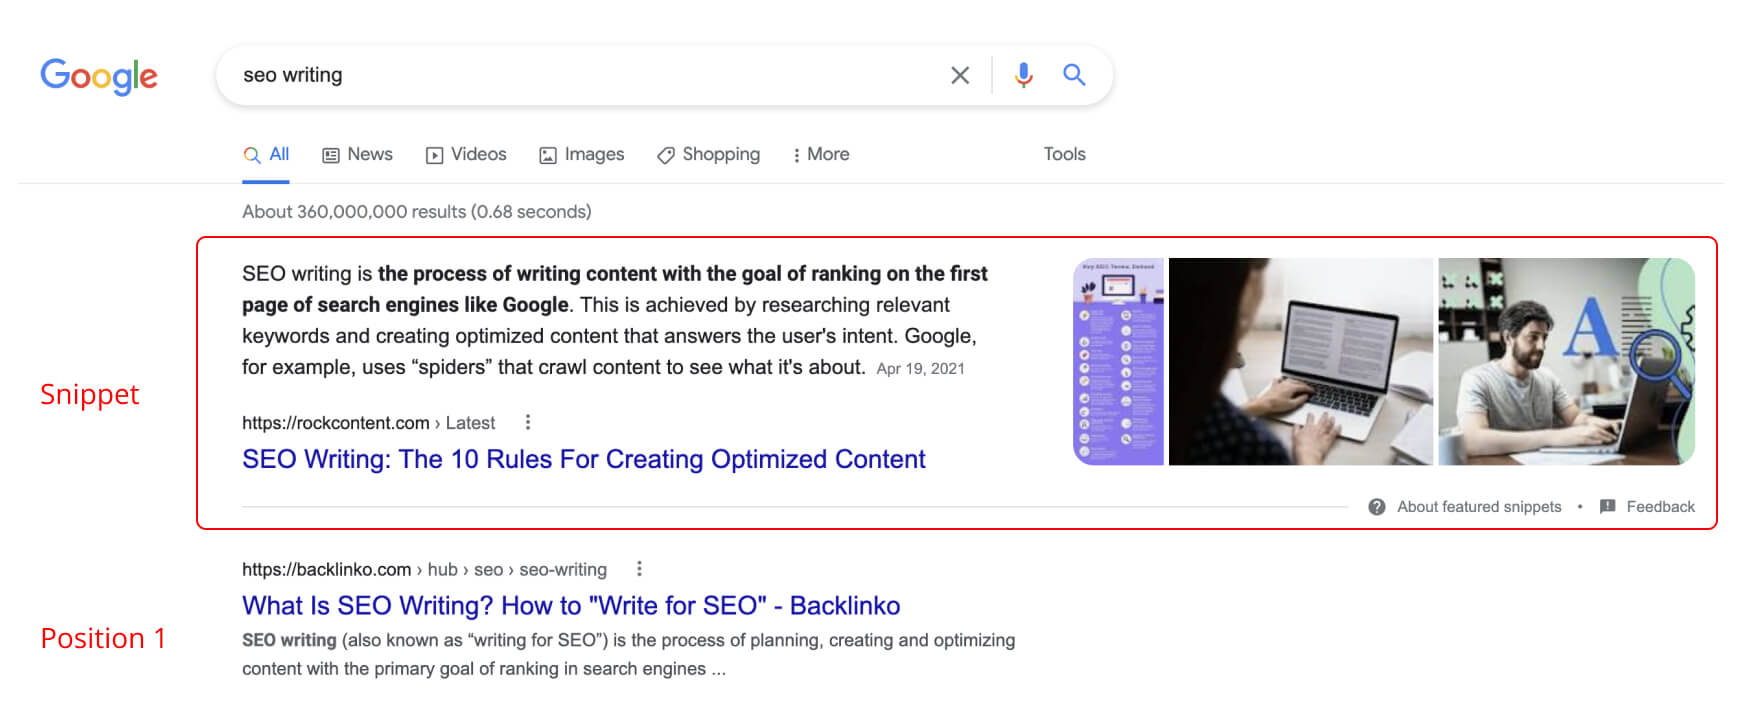Open the question mark help icon
1744x720 pixels.
coord(1377,507)
